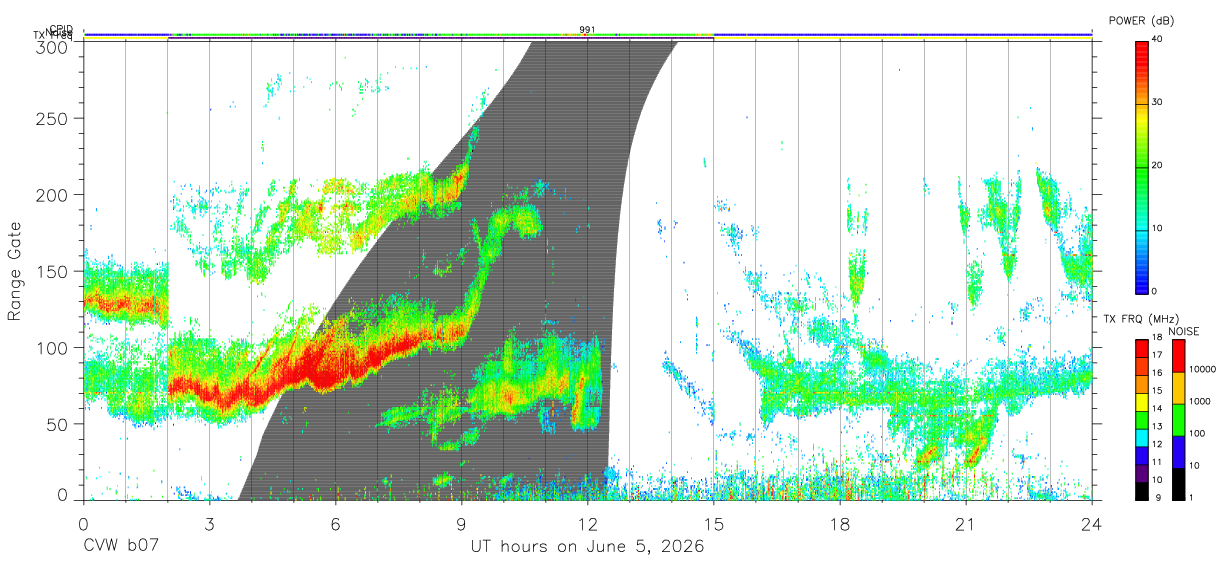Click the 9 UT hour tick label
The height and width of the screenshot is (567, 1228).
pos(461,523)
